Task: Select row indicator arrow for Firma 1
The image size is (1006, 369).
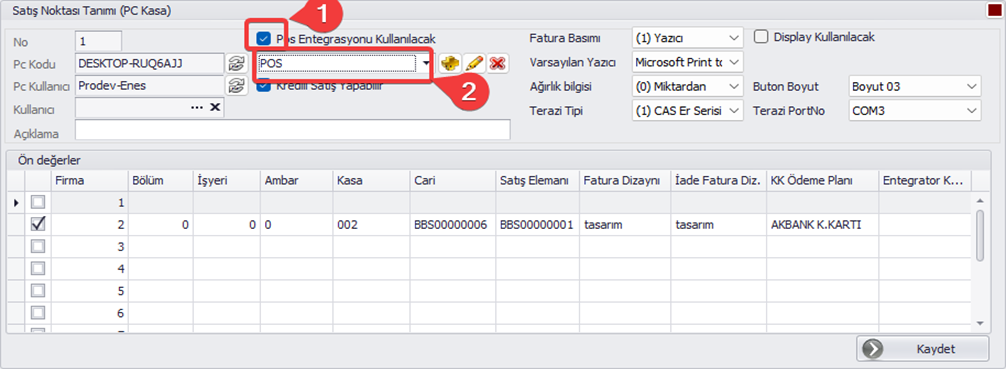Action: coord(16,203)
